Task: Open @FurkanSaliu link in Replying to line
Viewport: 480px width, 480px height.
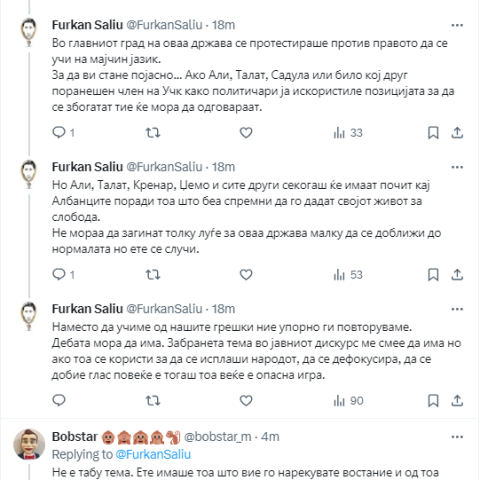Action: pyautogui.click(x=153, y=454)
